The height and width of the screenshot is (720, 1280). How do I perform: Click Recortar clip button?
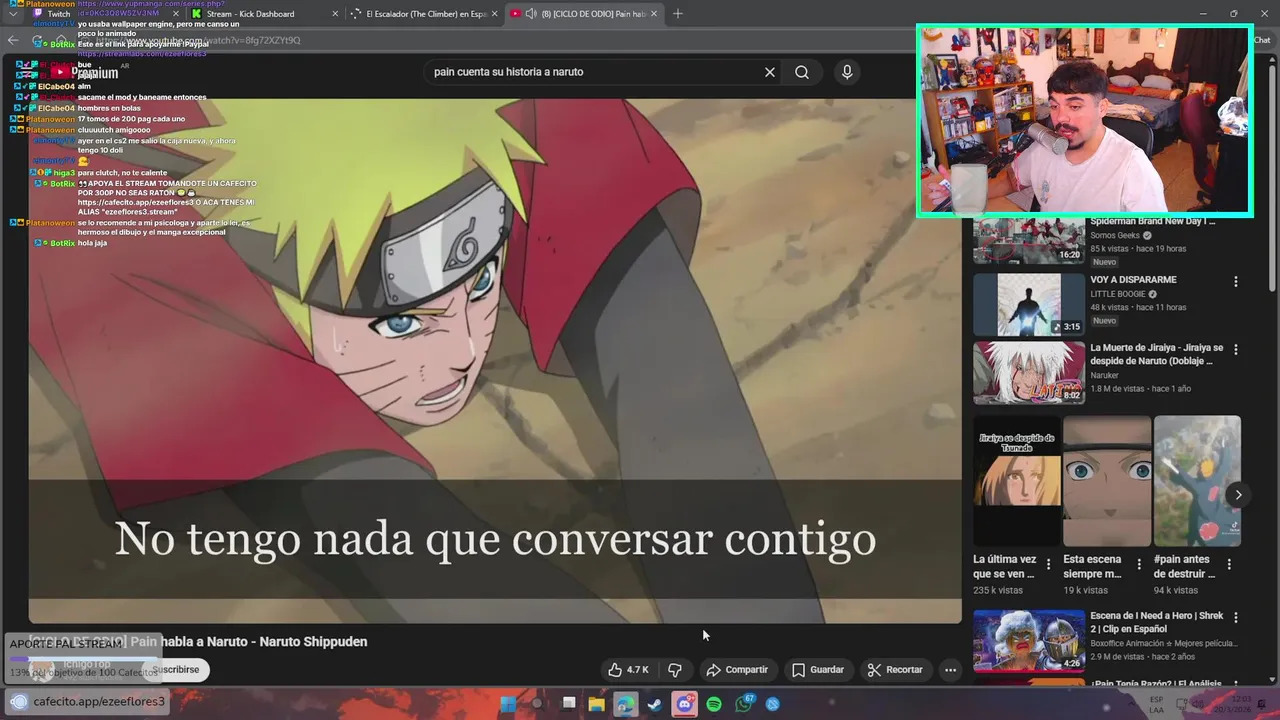tap(895, 670)
